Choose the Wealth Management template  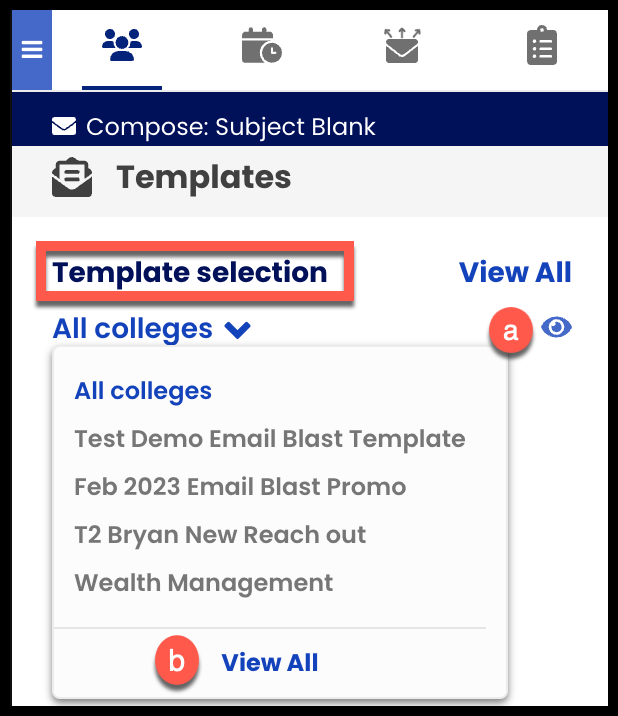[203, 582]
